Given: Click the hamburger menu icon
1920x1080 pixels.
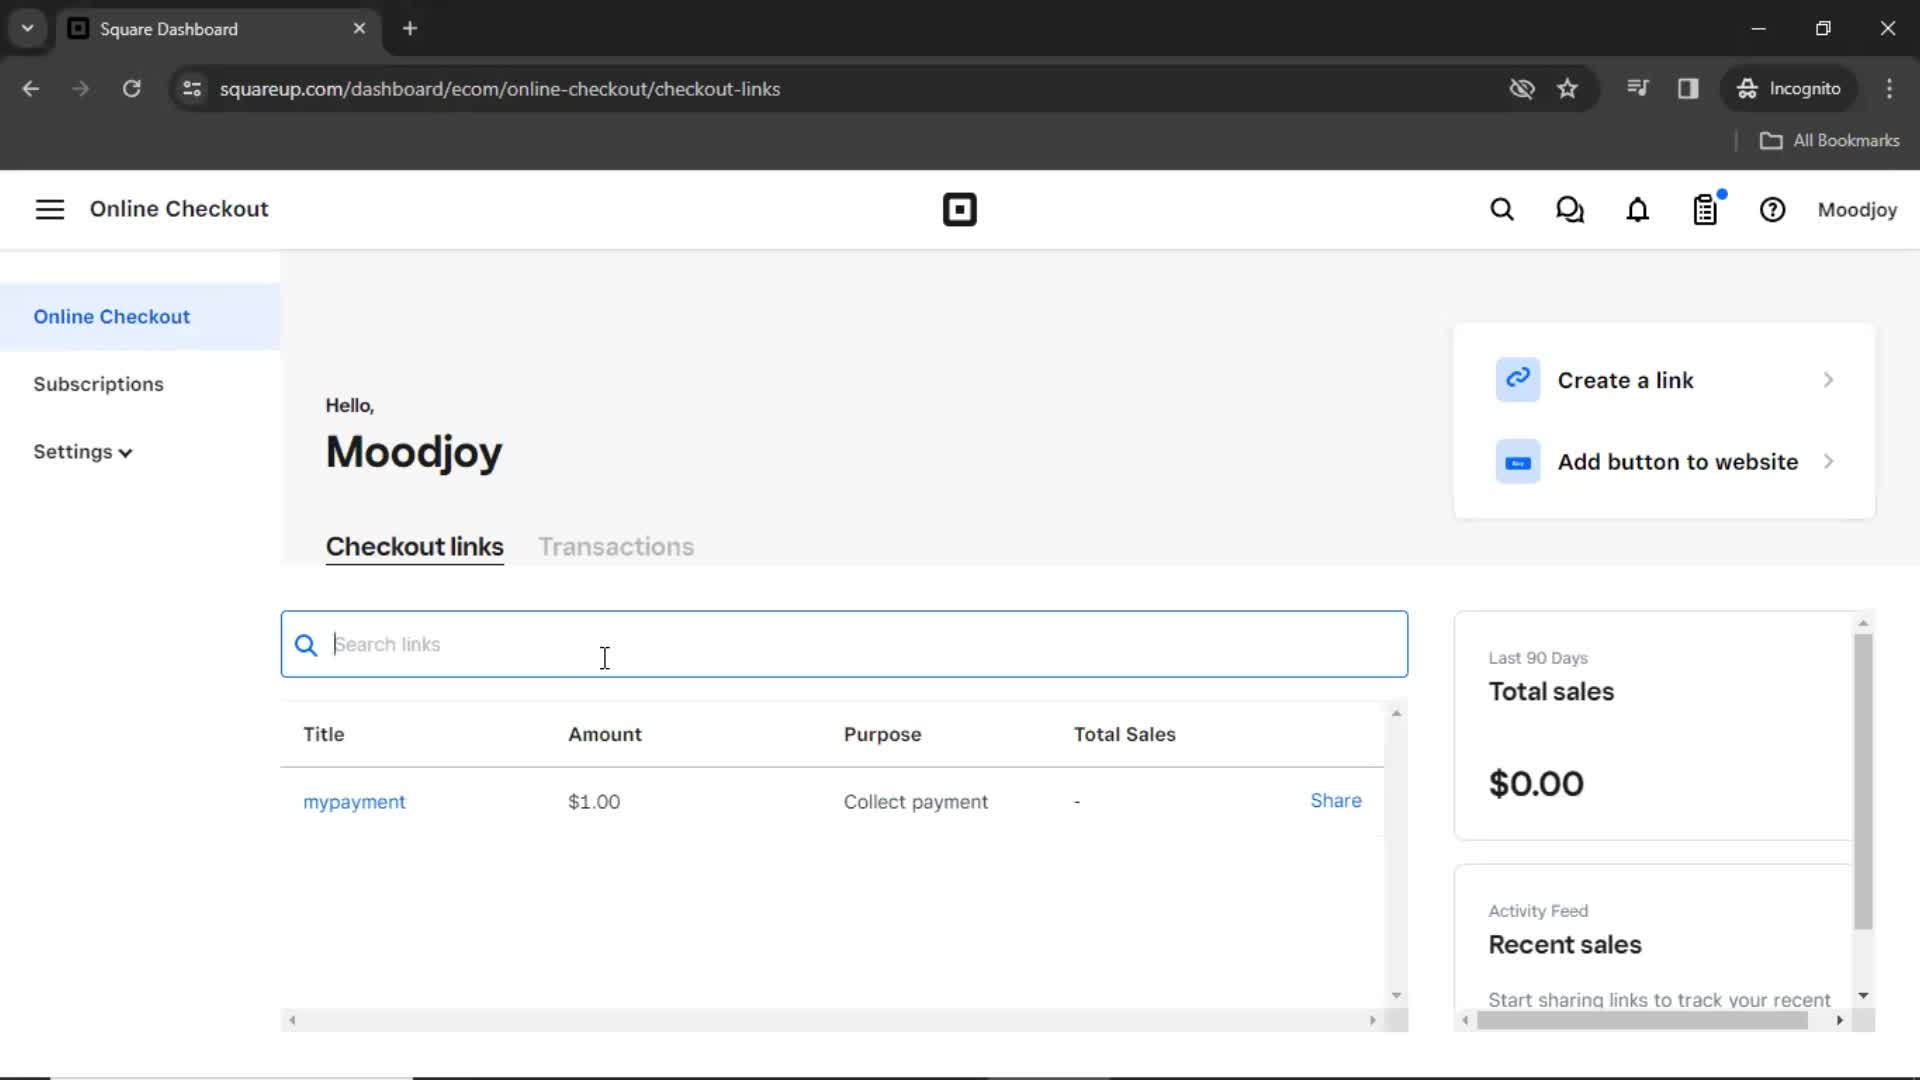Looking at the screenshot, I should point(49,208).
